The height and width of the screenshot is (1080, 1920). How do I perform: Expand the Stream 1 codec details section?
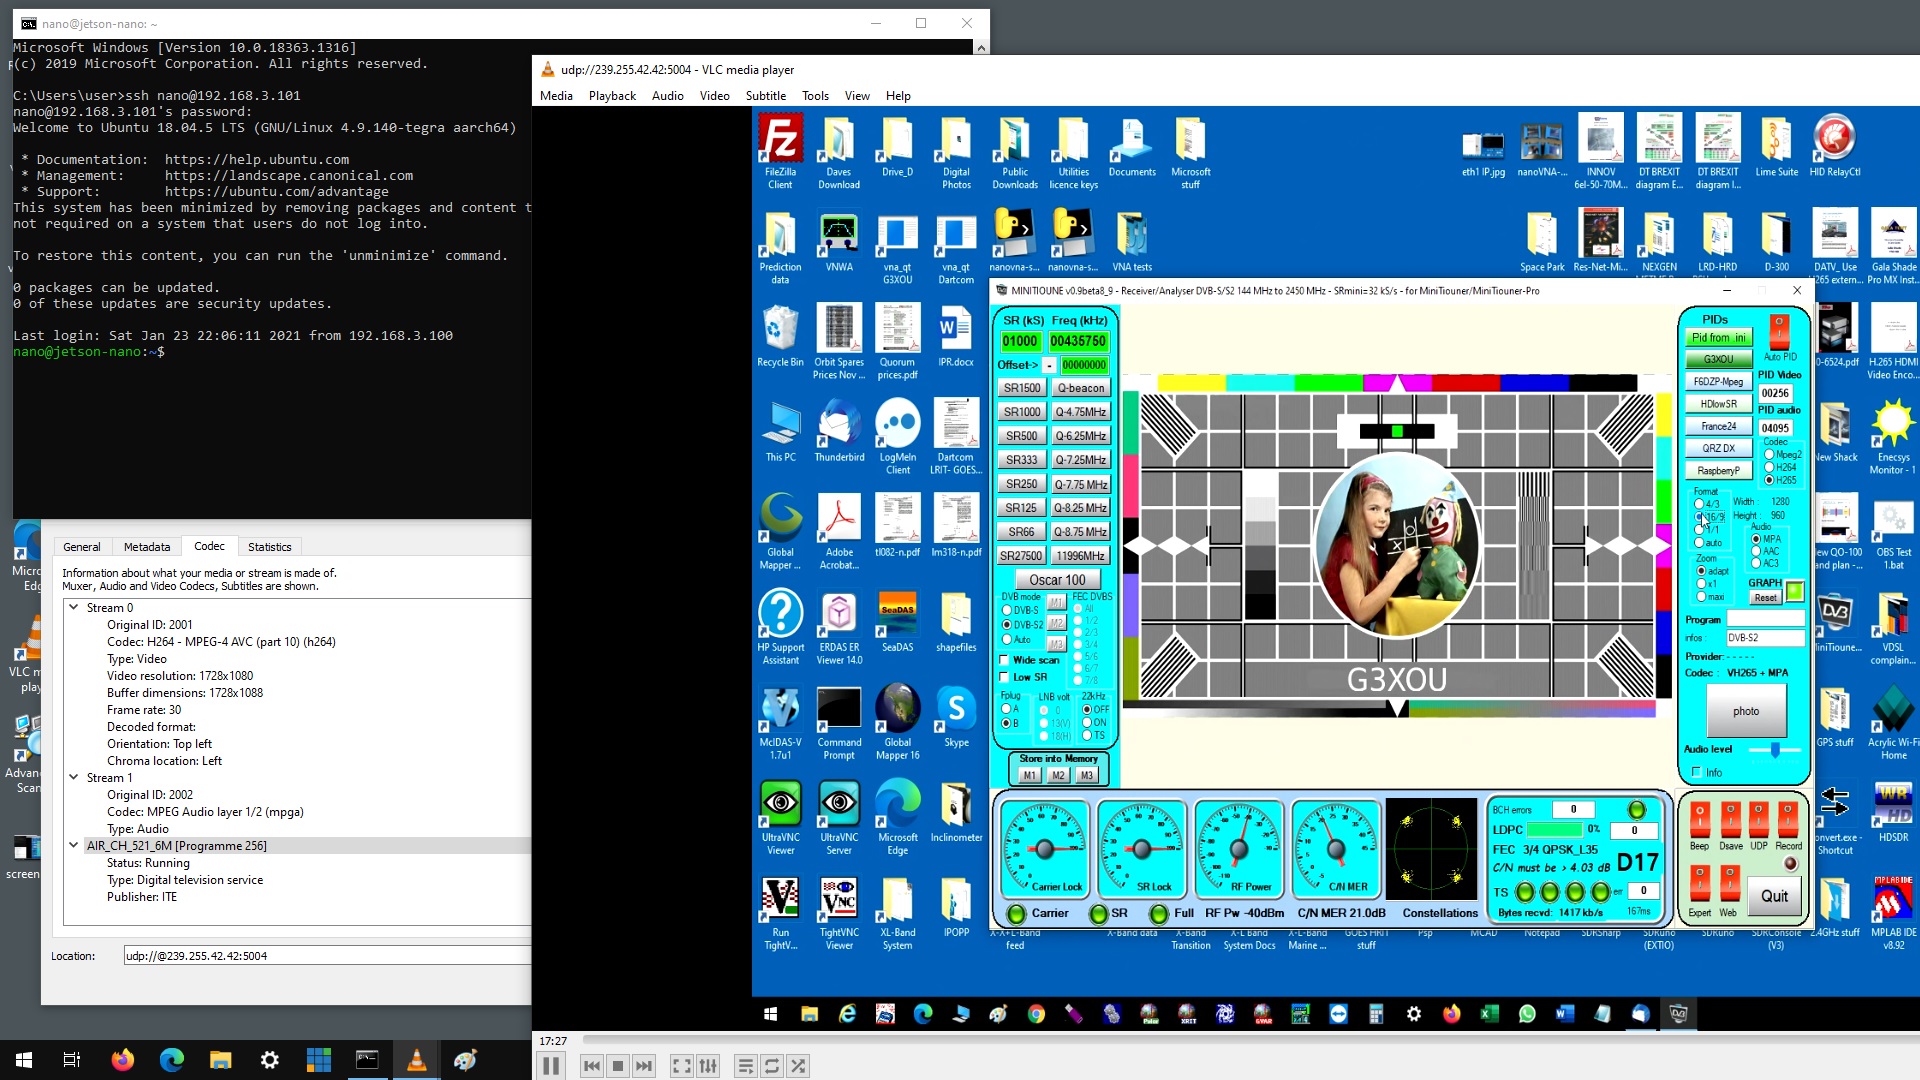tap(75, 777)
